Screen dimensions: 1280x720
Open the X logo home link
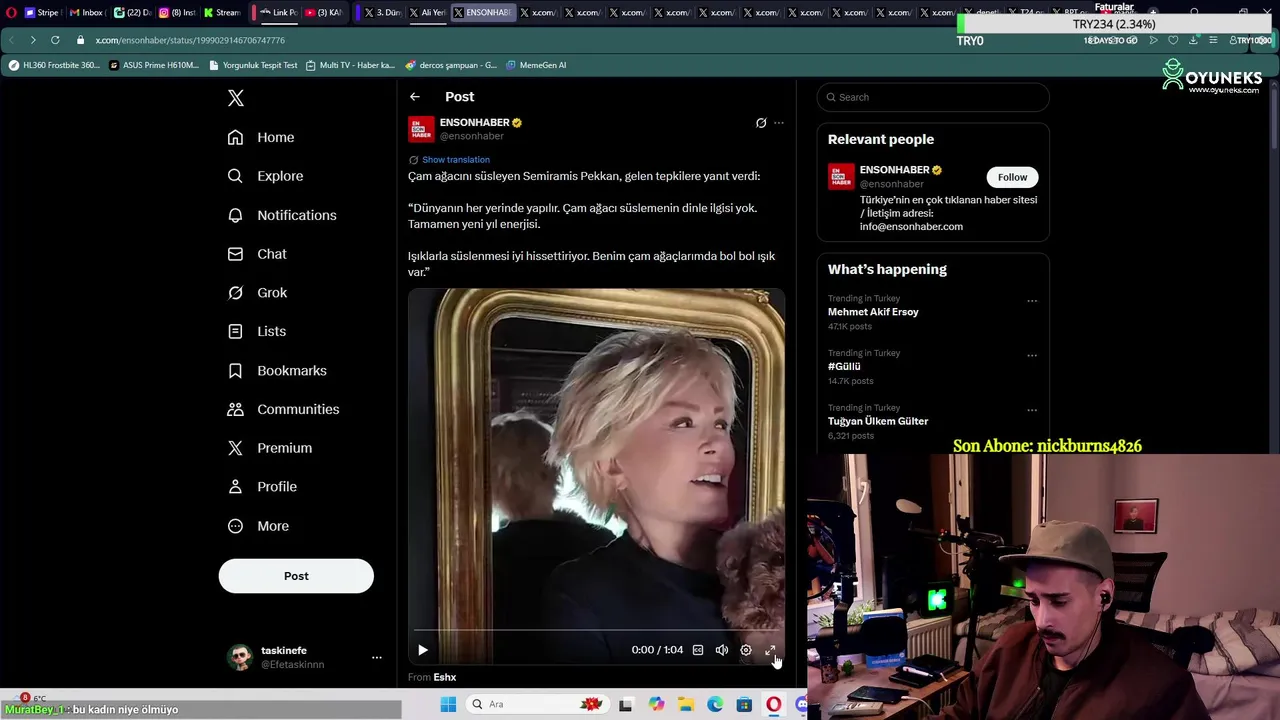click(236, 98)
